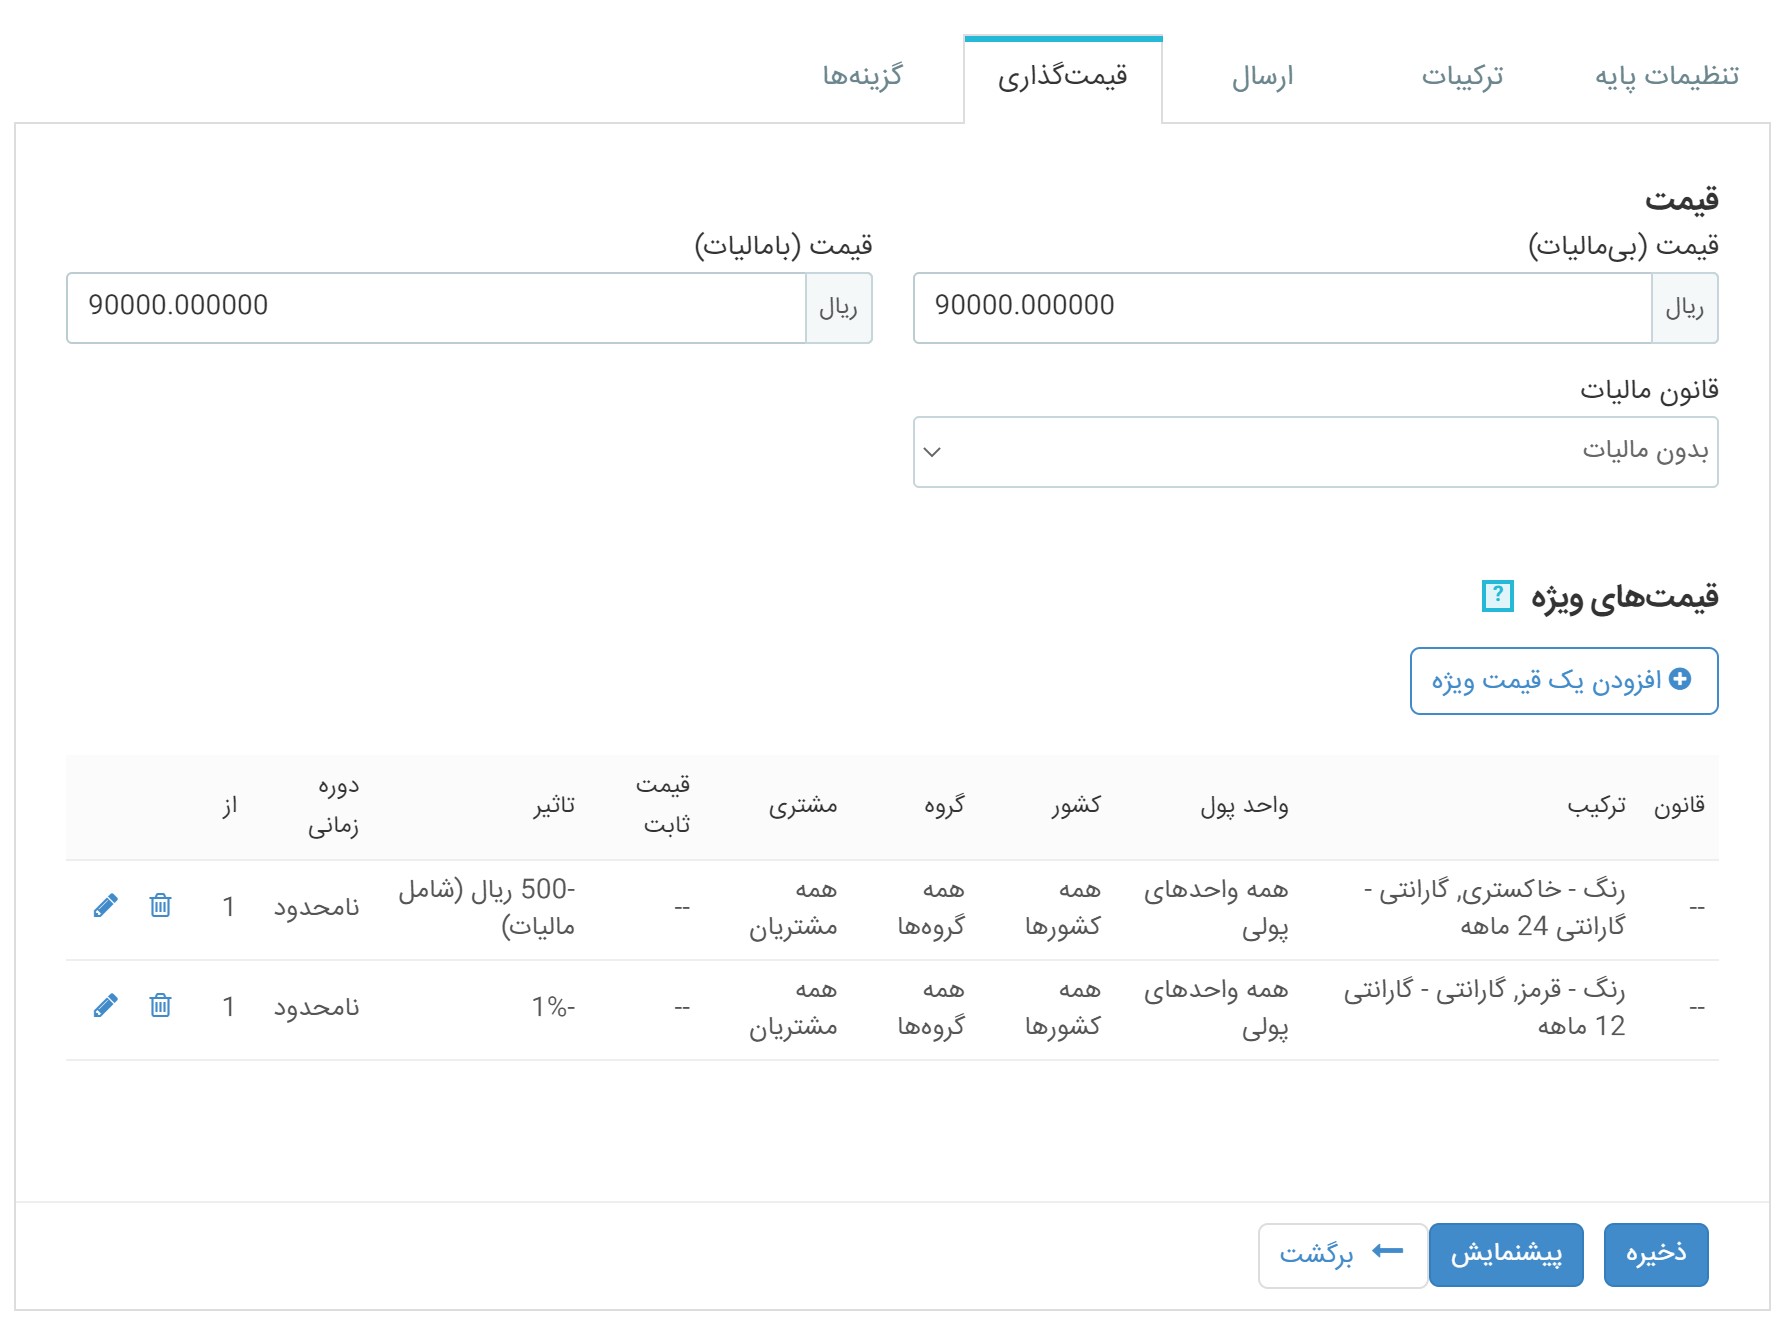Click the برگشت back button
Image resolution: width=1784 pixels, height=1330 pixels.
coord(1342,1254)
